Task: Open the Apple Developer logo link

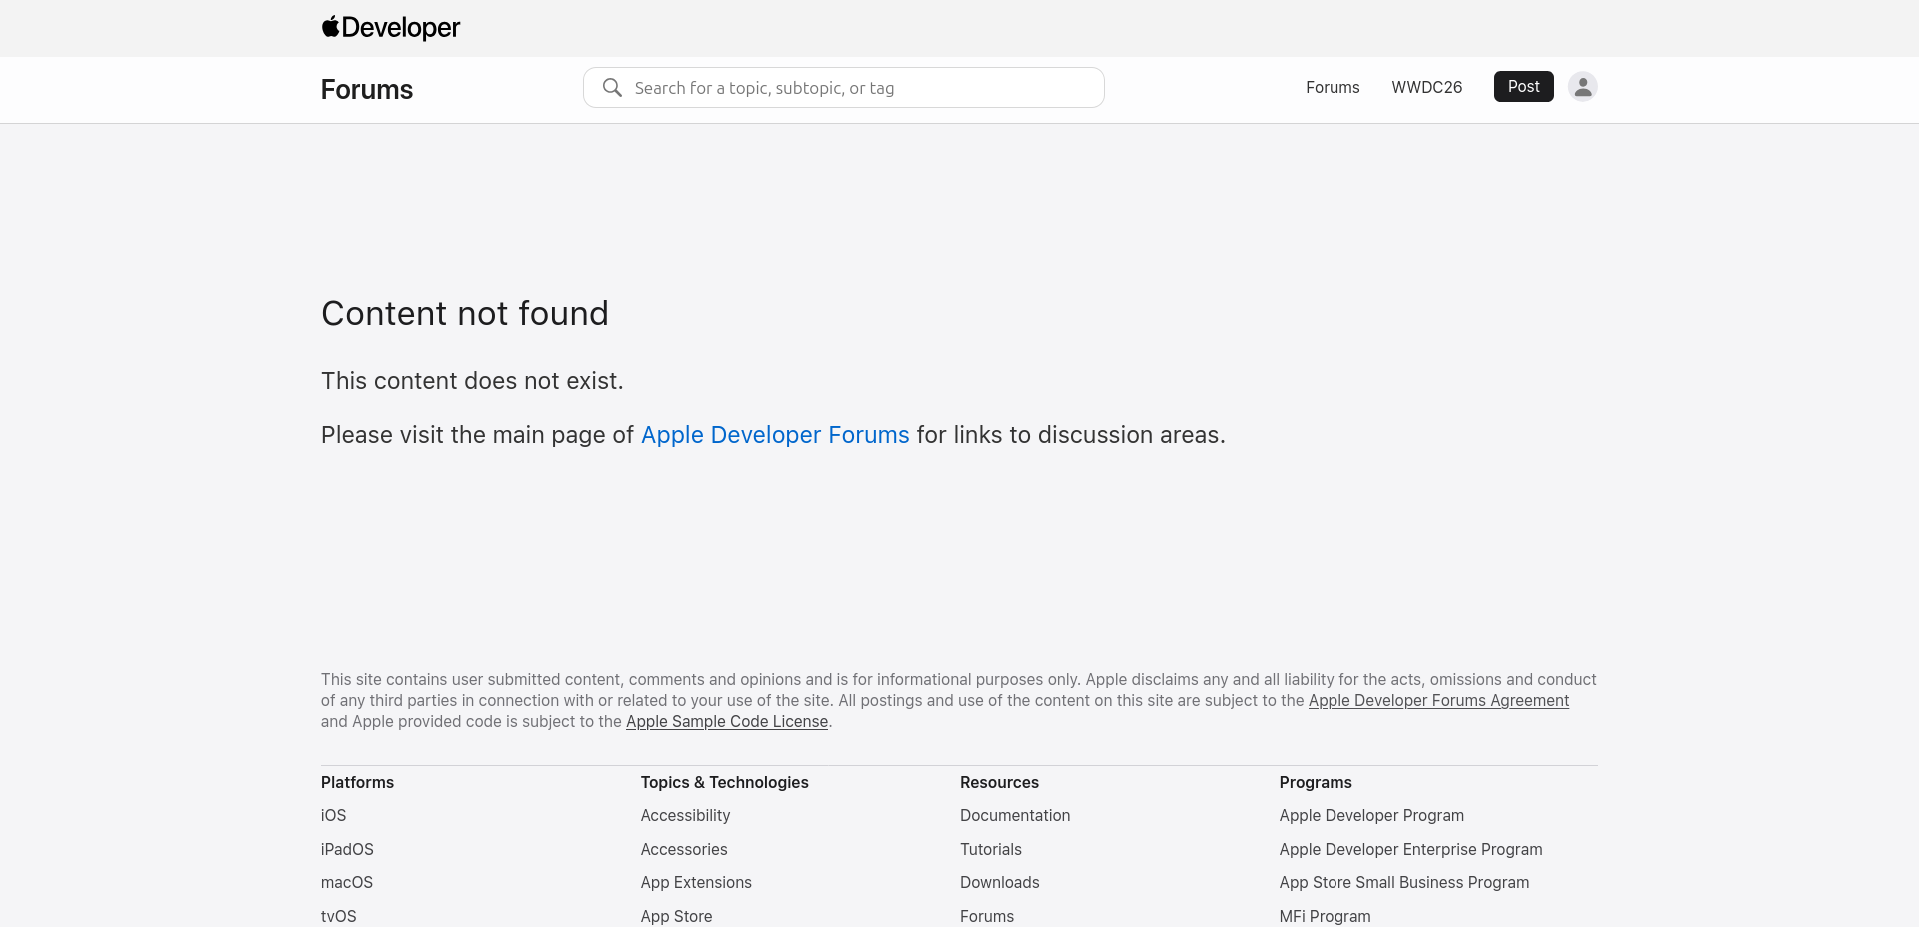Action: [390, 28]
